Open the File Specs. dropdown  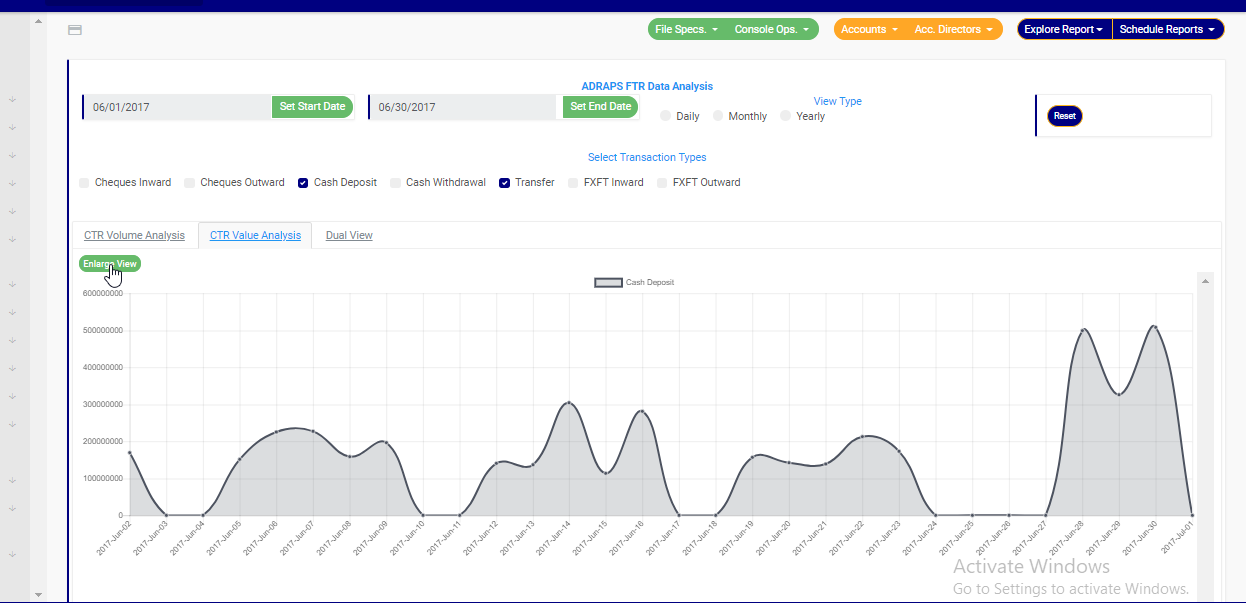686,30
